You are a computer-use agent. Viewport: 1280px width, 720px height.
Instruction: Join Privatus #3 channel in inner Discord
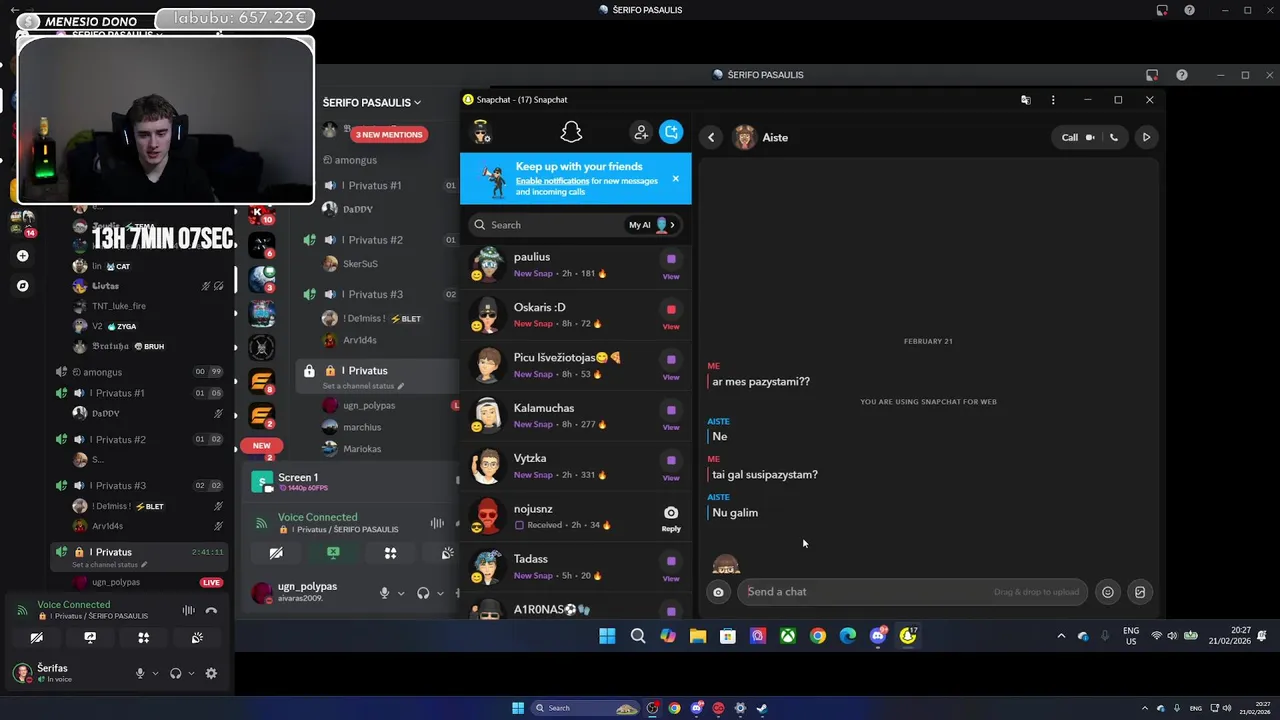click(x=376, y=294)
